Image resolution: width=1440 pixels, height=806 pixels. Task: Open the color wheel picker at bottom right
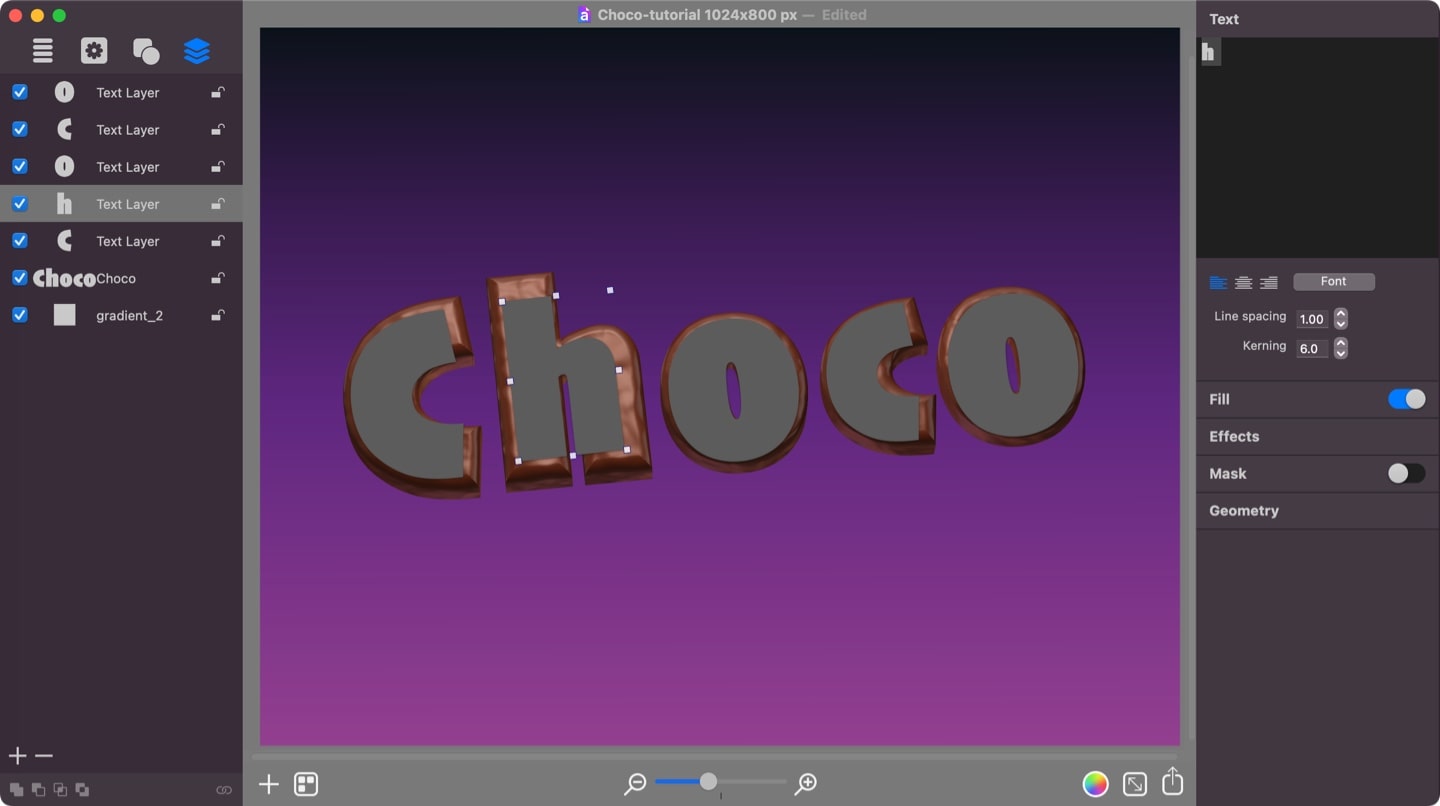tap(1095, 784)
